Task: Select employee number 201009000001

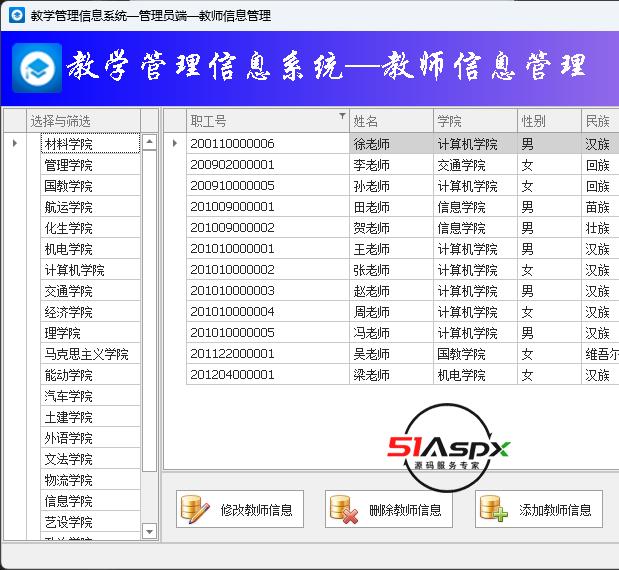Action: 268,206
